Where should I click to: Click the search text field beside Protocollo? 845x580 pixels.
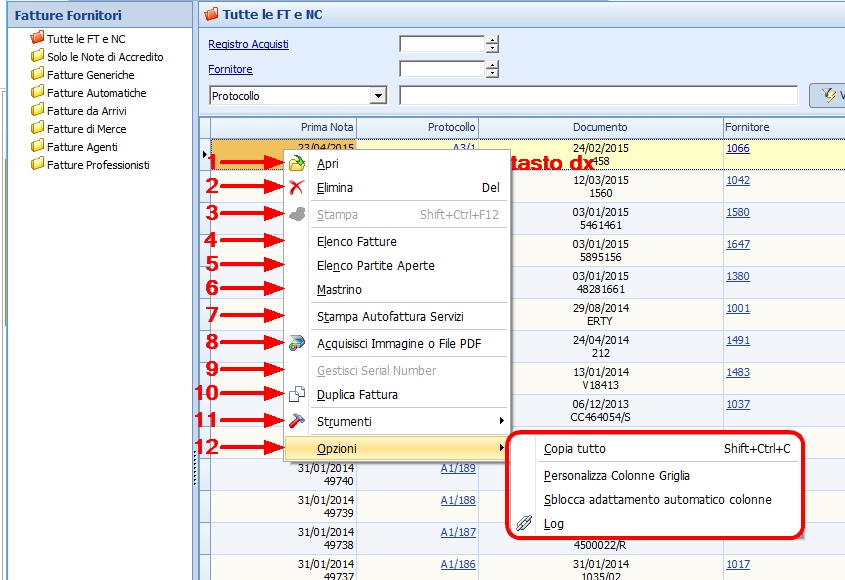[x=598, y=96]
